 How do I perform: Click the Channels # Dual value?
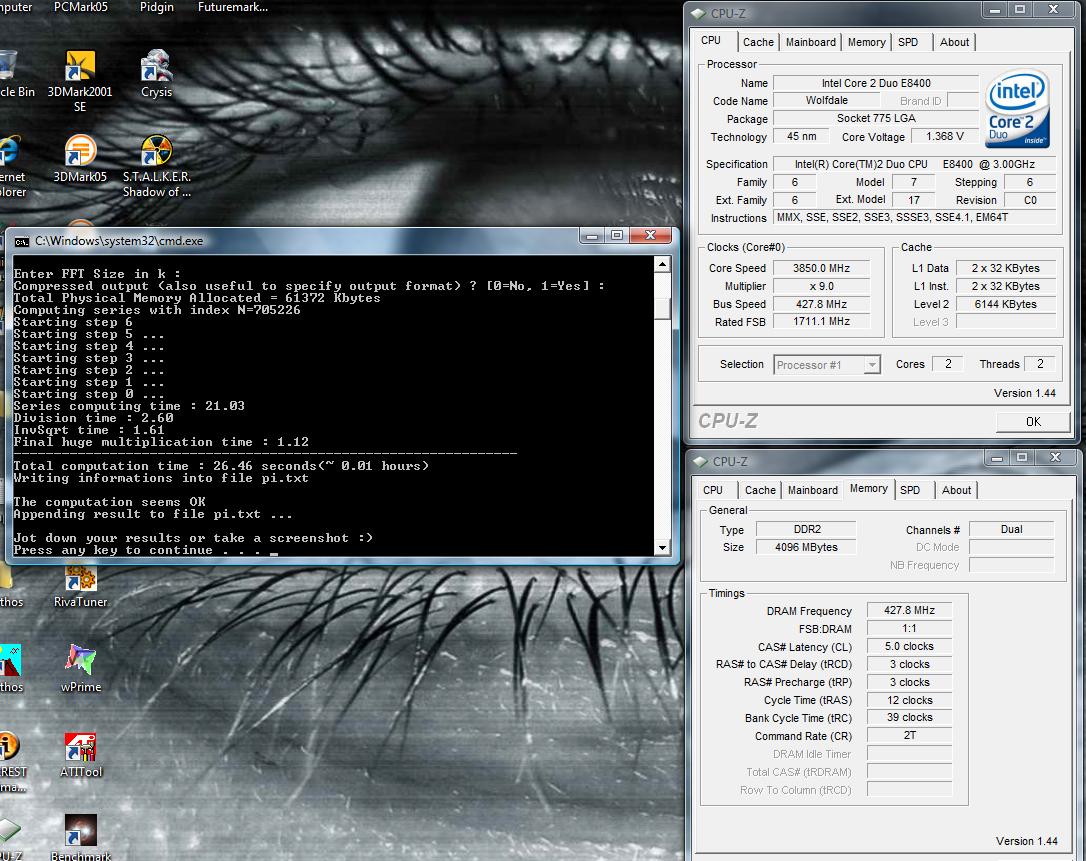click(x=1011, y=529)
